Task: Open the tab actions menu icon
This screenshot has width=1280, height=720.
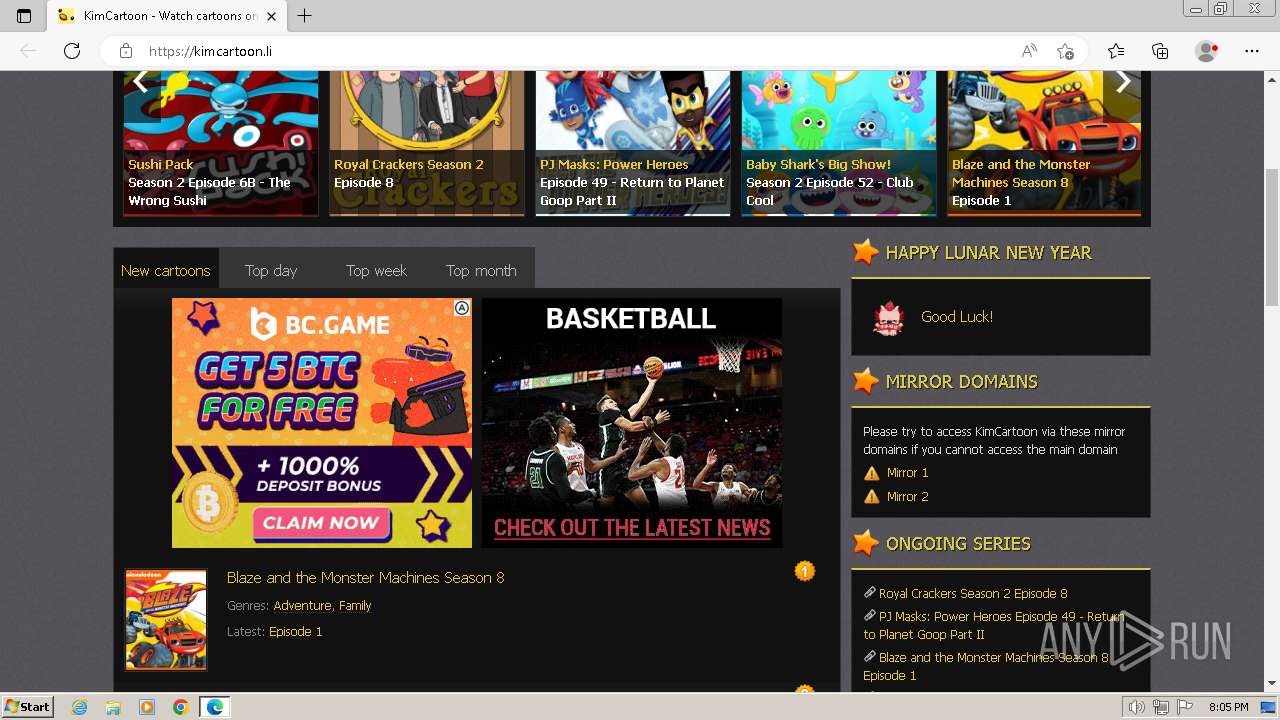Action: pos(24,15)
